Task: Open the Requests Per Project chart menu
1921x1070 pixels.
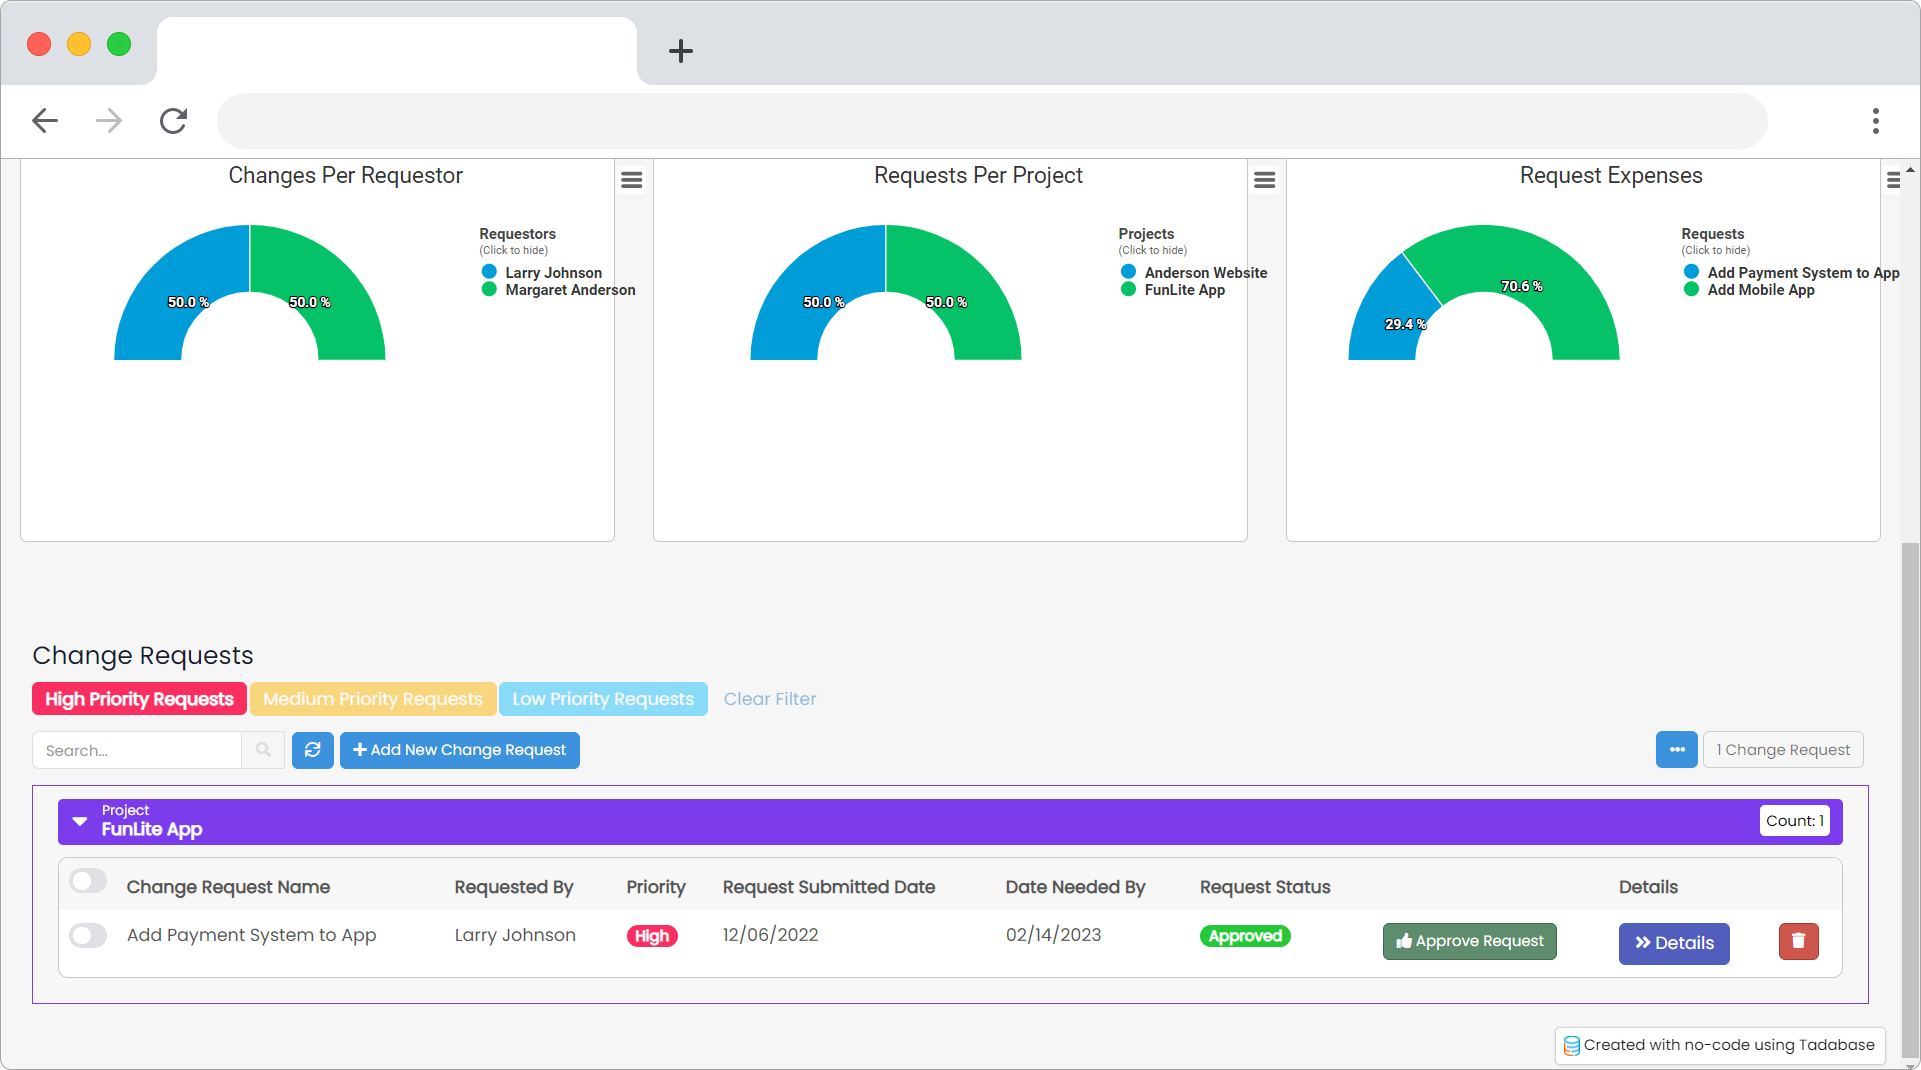Action: (x=1265, y=180)
